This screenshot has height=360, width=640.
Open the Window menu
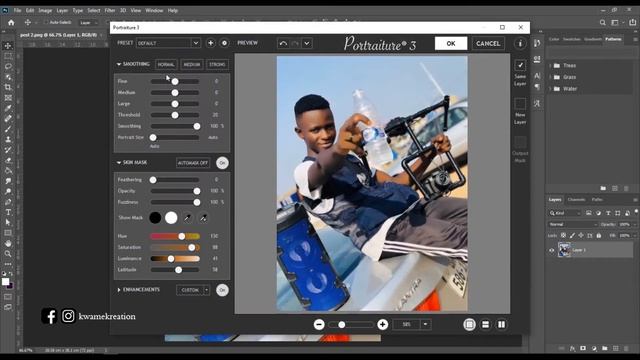click(154, 10)
